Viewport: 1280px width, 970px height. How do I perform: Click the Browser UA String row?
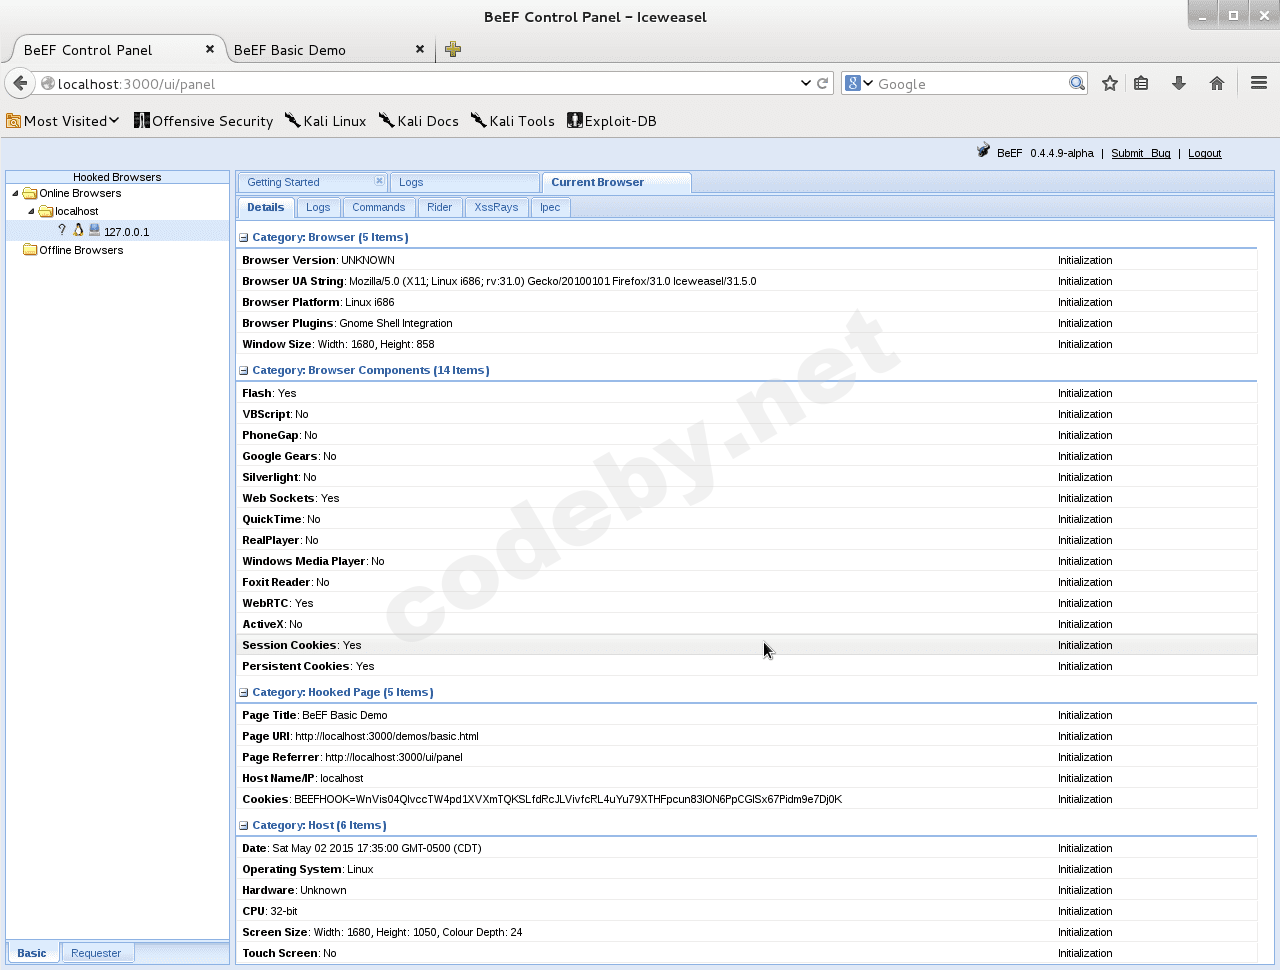(x=747, y=281)
